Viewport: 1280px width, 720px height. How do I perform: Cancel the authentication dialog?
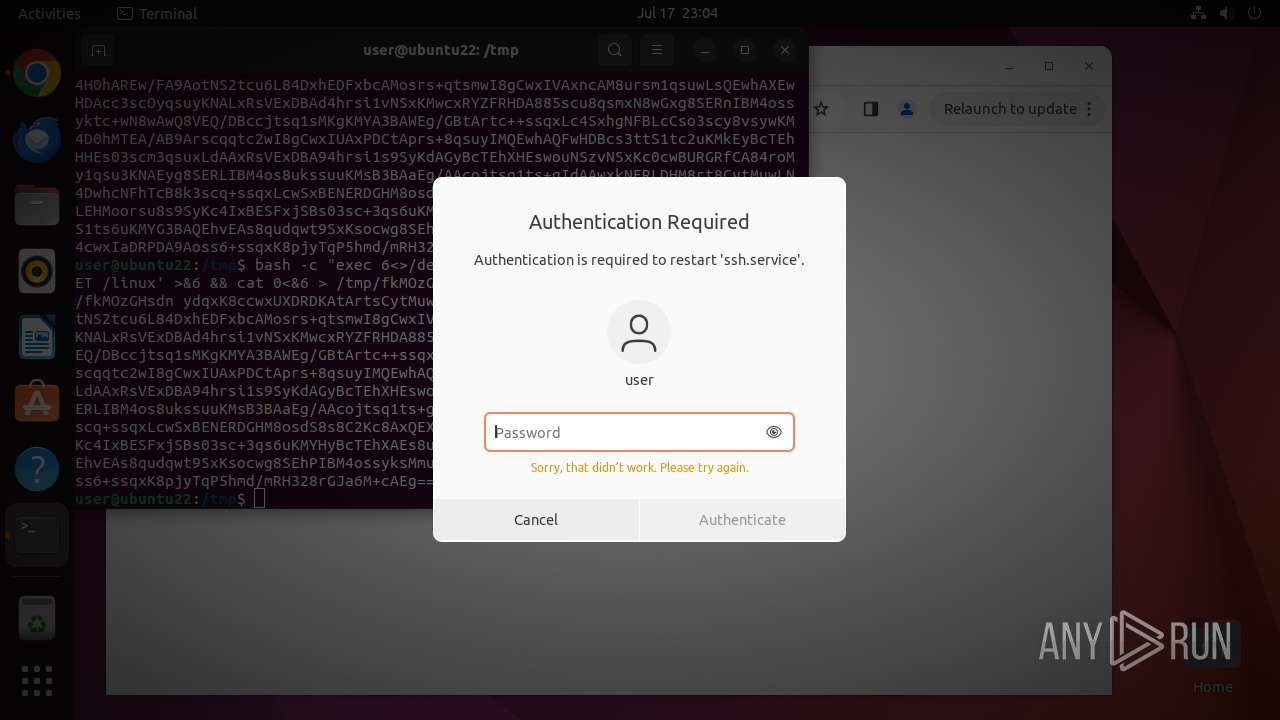(536, 520)
